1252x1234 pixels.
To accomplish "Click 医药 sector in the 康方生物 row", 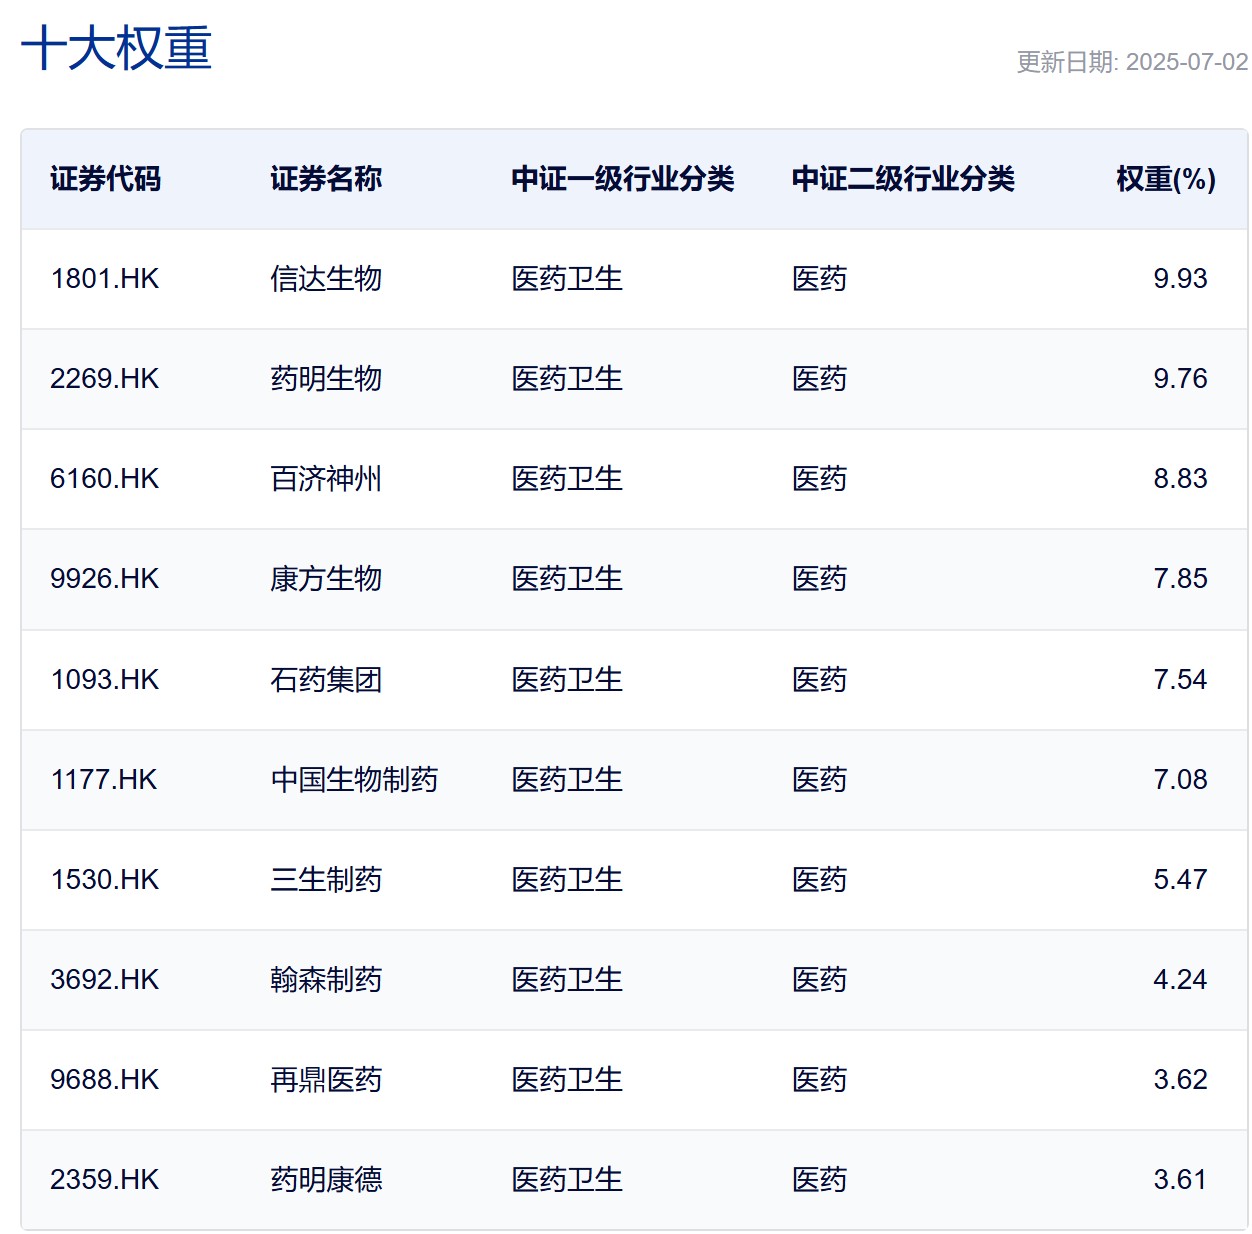I will (x=819, y=578).
